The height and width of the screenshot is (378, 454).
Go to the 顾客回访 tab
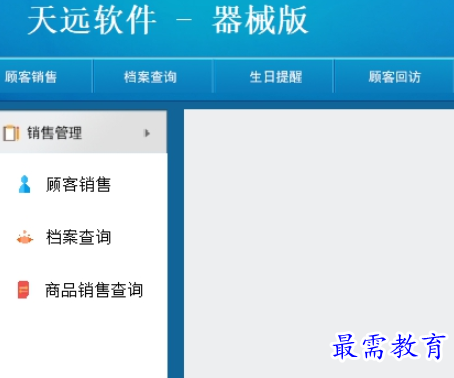click(395, 77)
